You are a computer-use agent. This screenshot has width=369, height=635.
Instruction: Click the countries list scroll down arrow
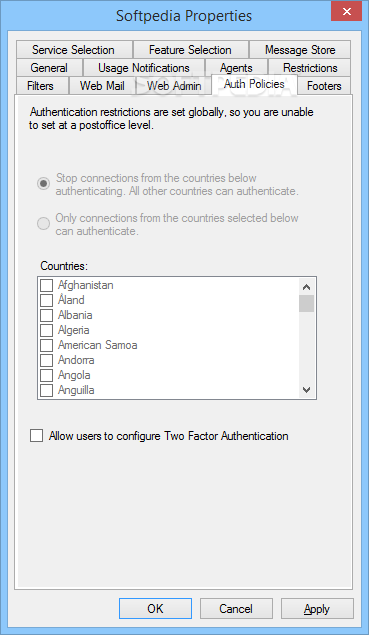coord(307,390)
